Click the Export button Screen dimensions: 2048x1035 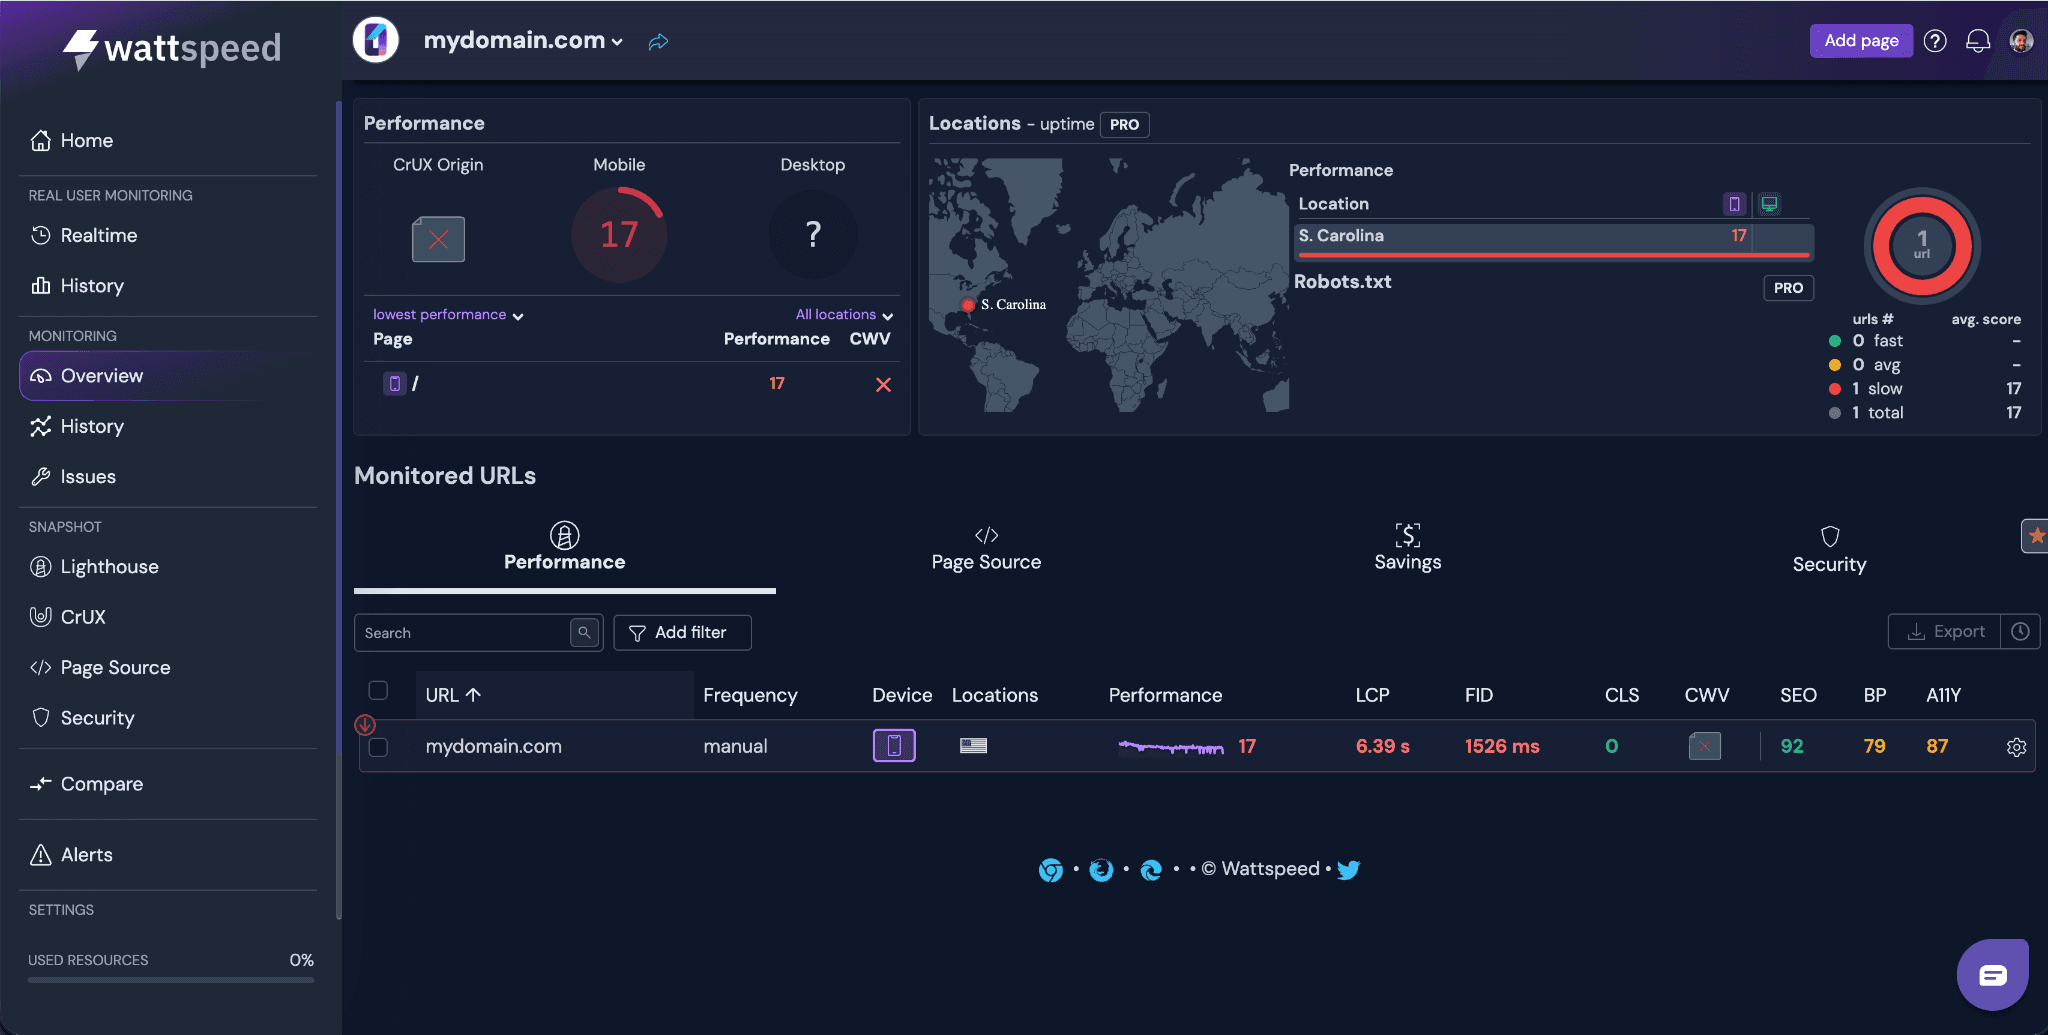(x=1945, y=632)
